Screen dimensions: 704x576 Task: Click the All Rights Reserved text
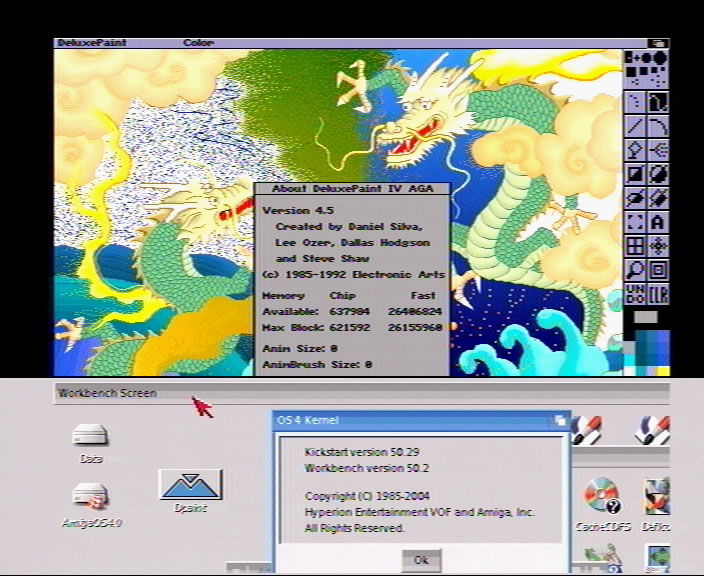point(355,528)
